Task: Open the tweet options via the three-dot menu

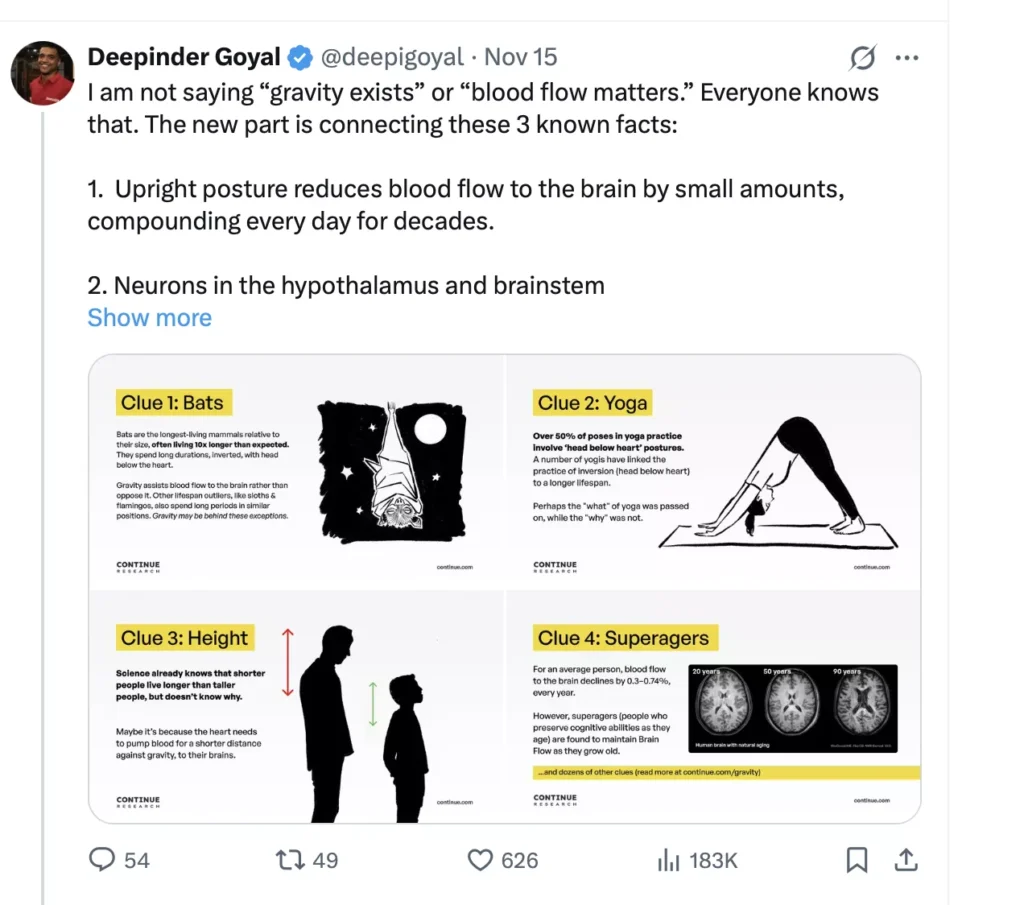Action: 908,57
